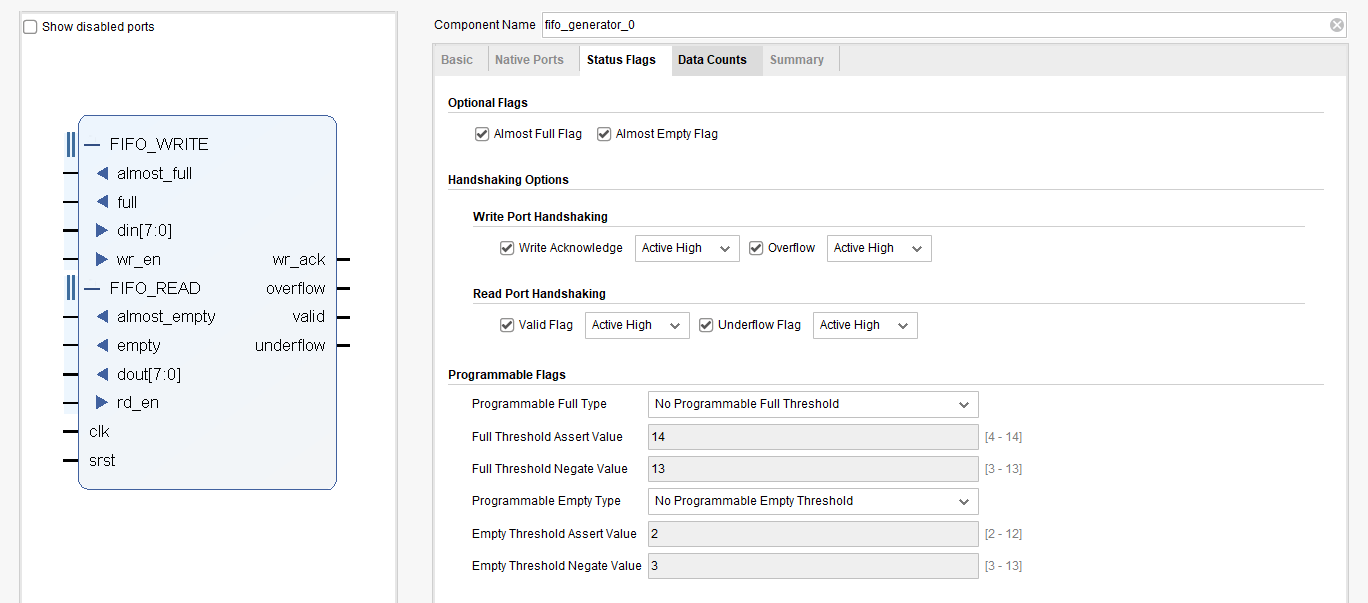This screenshot has height=603, width=1368.
Task: Switch to the Basic tab
Action: (x=457, y=60)
